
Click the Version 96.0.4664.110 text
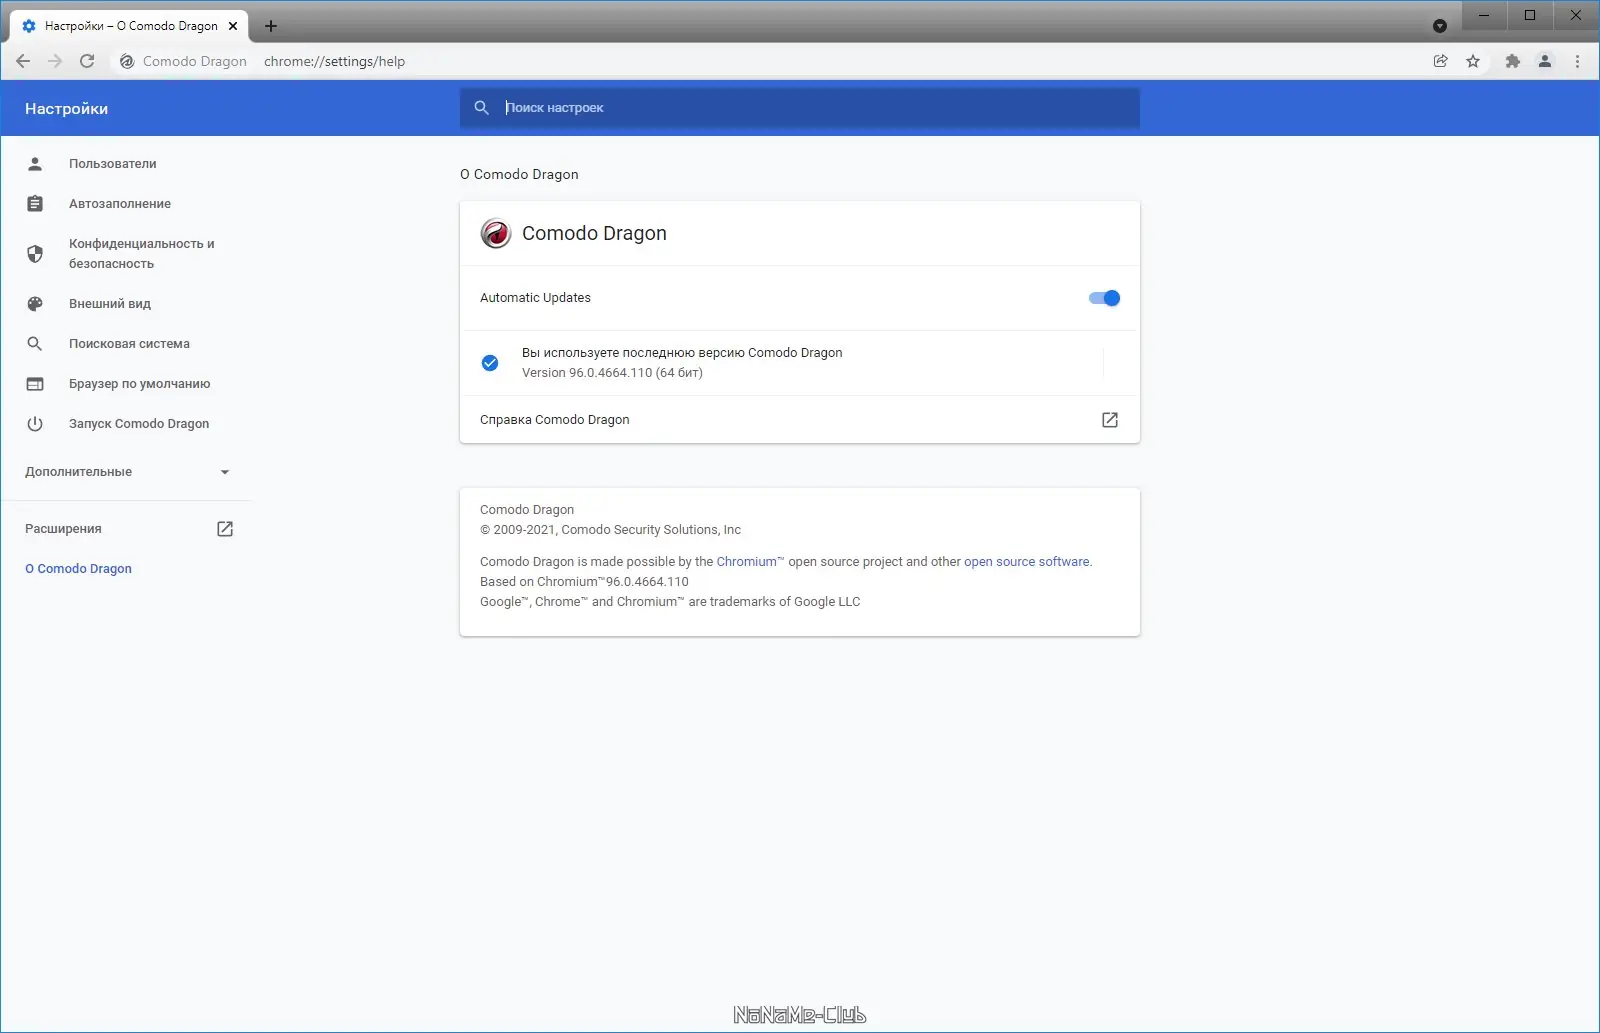(612, 372)
